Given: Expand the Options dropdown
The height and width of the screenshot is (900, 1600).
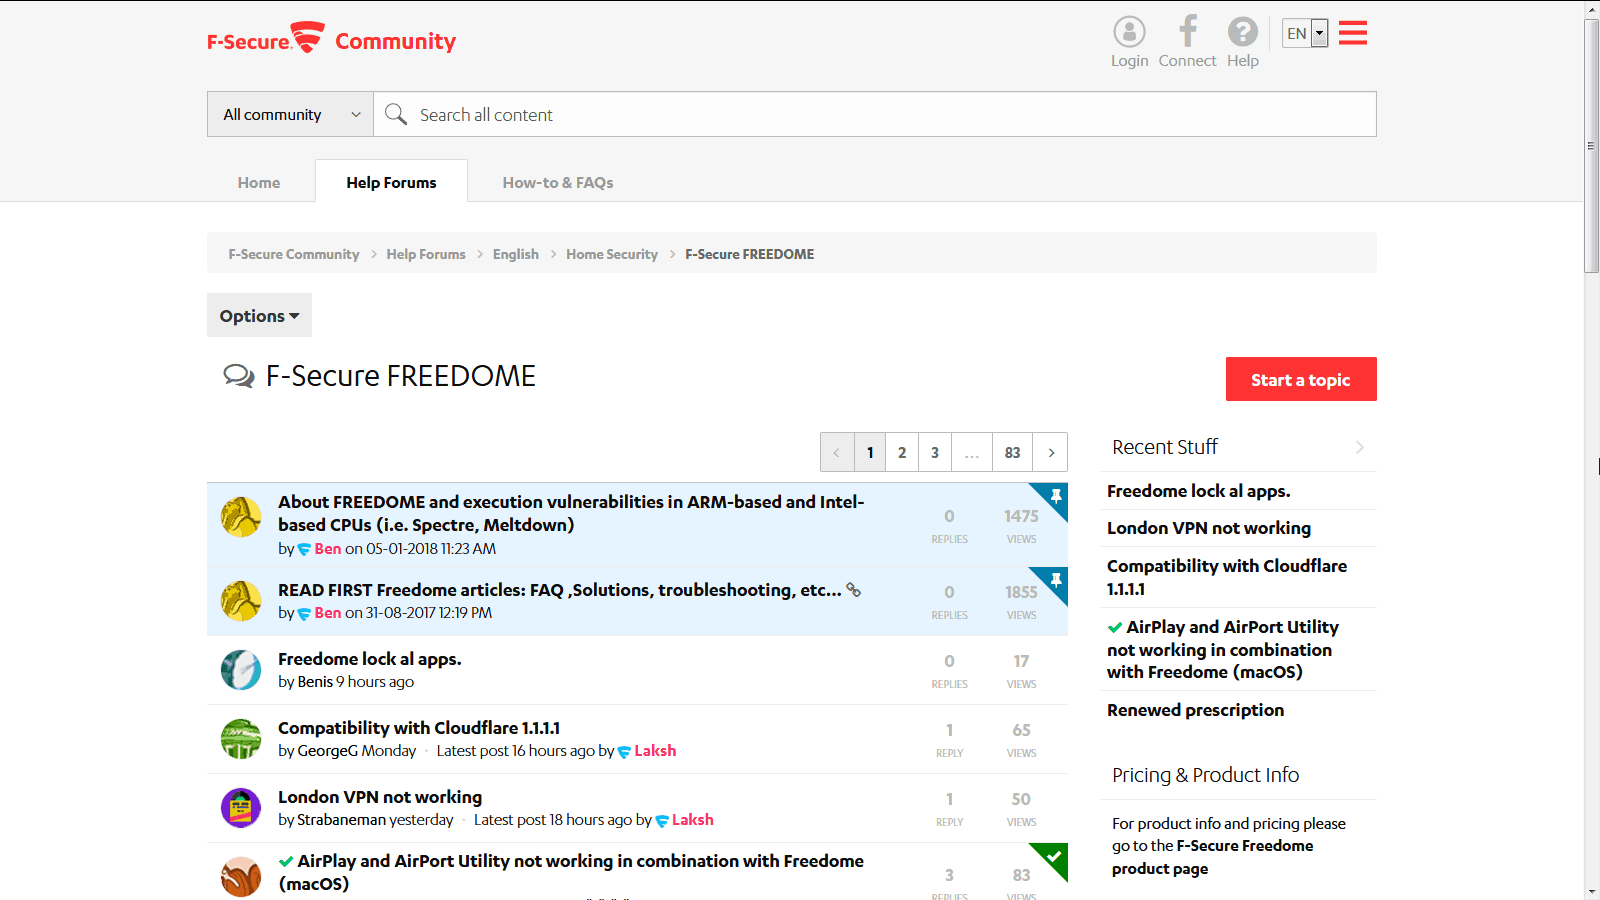Looking at the screenshot, I should point(259,315).
